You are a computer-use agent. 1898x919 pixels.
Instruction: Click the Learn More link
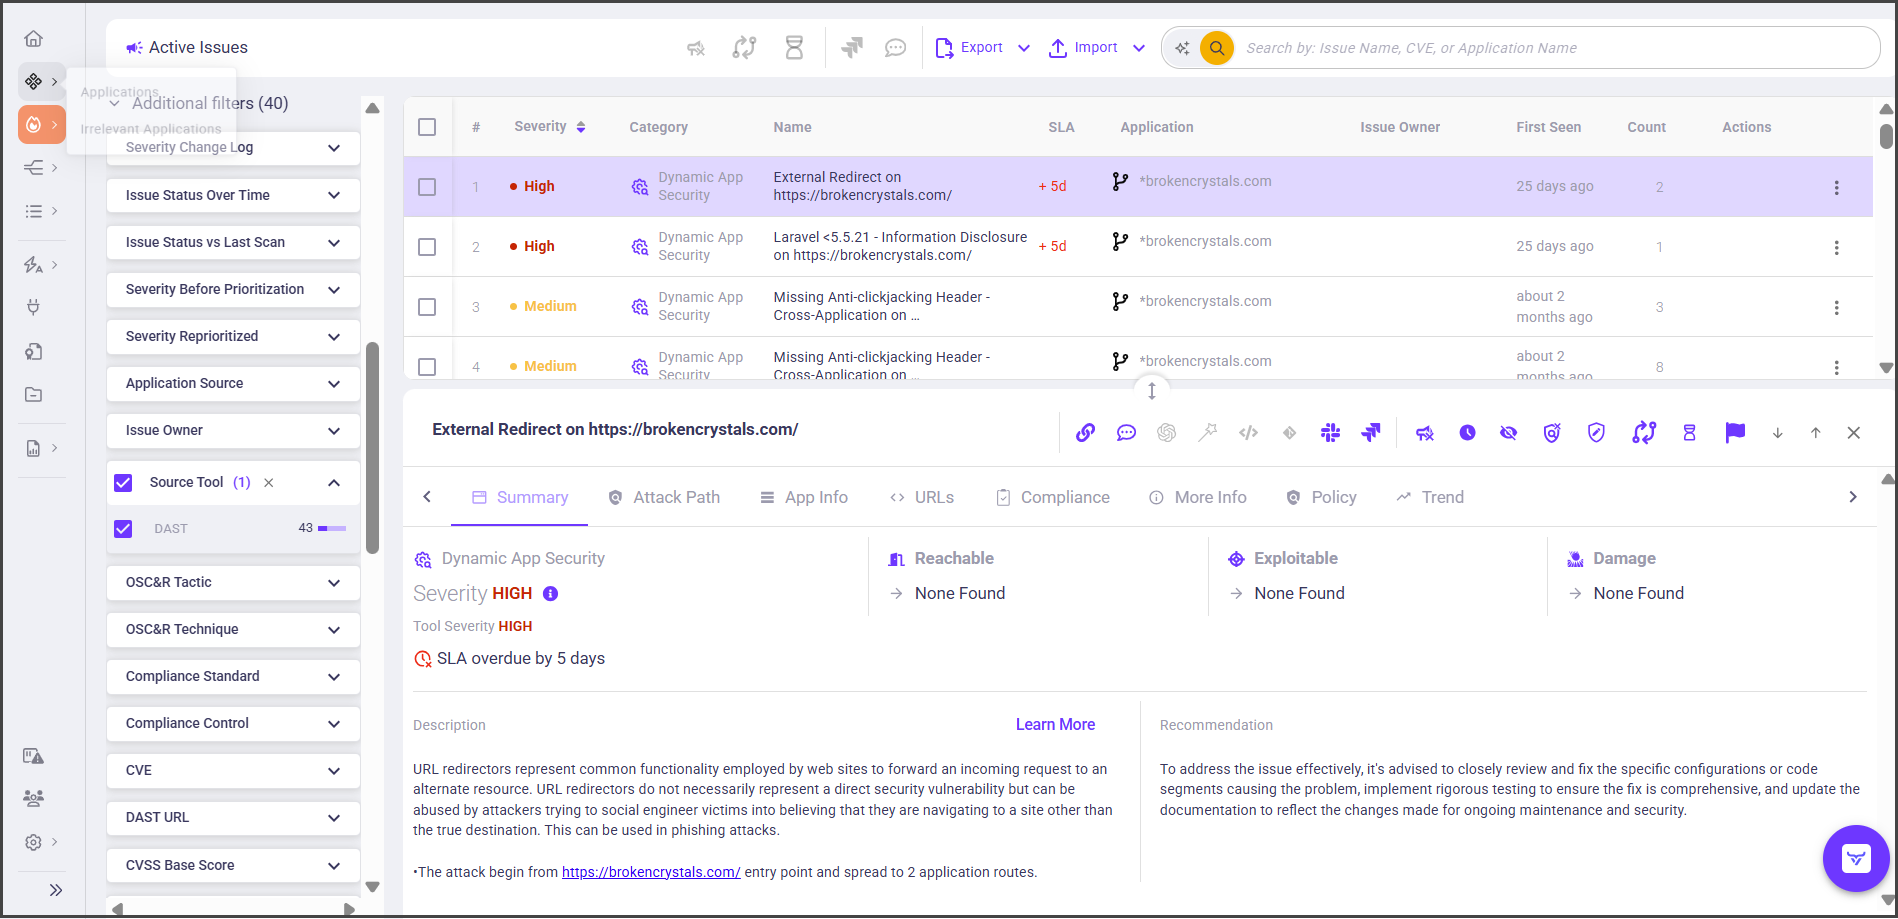[1055, 725]
